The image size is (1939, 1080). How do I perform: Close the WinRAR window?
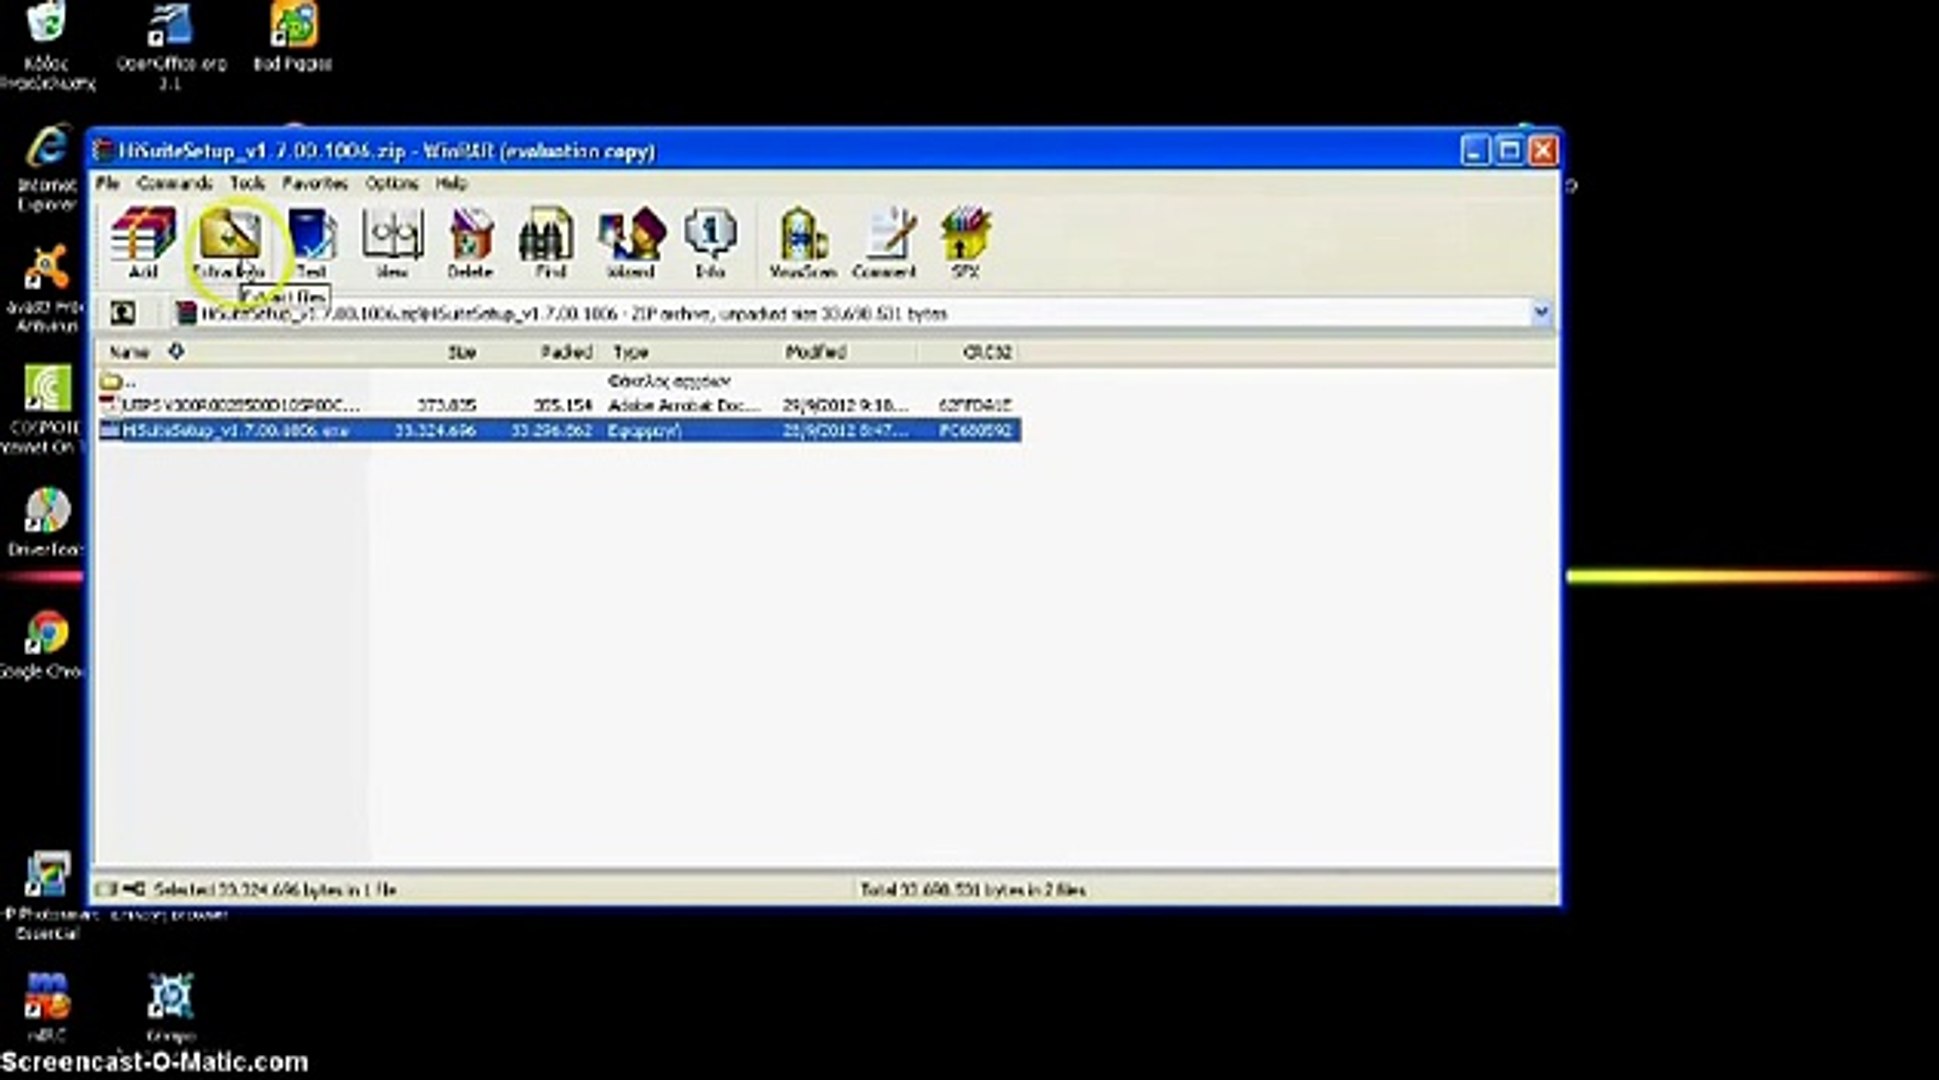coord(1543,151)
